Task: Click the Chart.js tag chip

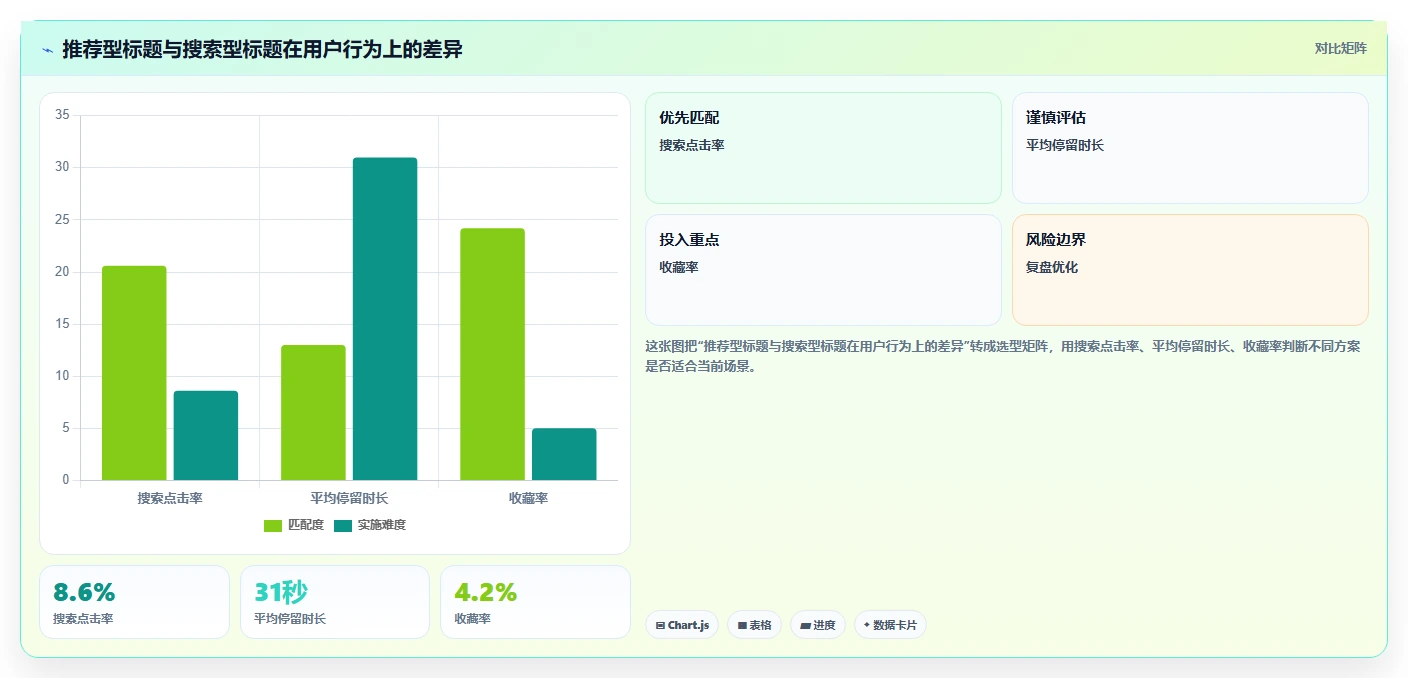Action: (x=682, y=625)
